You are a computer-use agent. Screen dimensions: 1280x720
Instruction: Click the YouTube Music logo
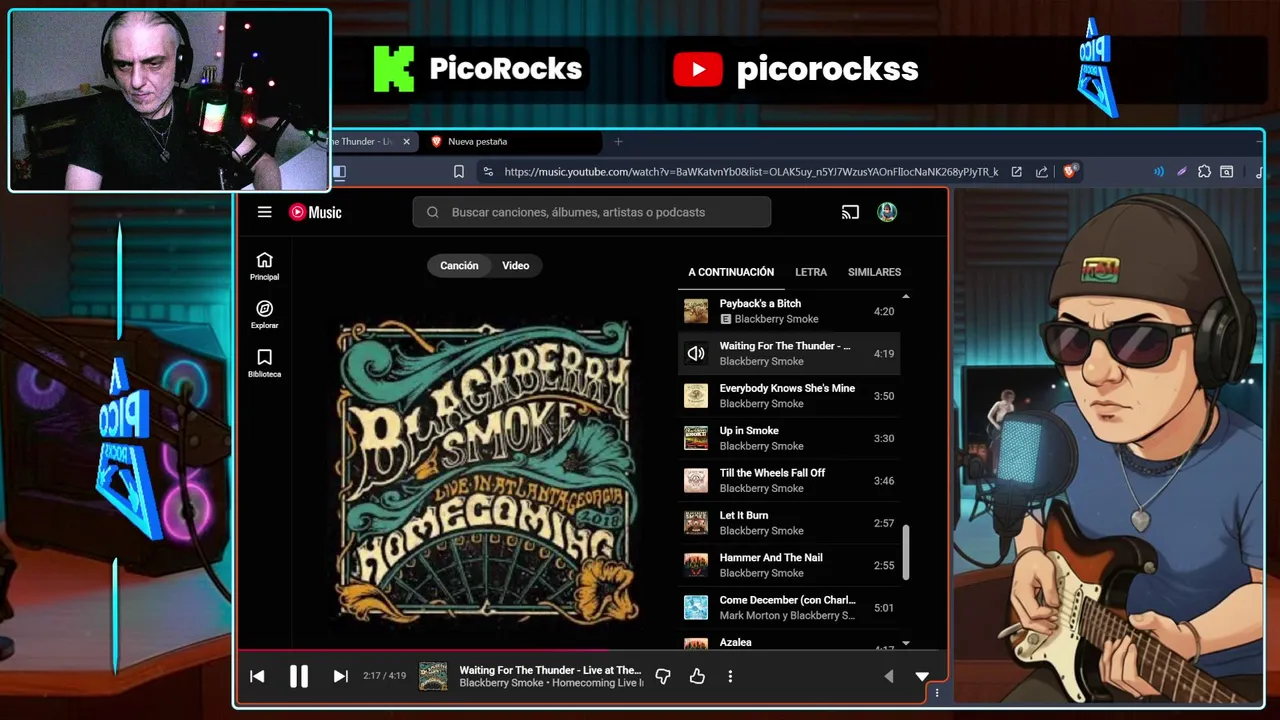point(315,212)
